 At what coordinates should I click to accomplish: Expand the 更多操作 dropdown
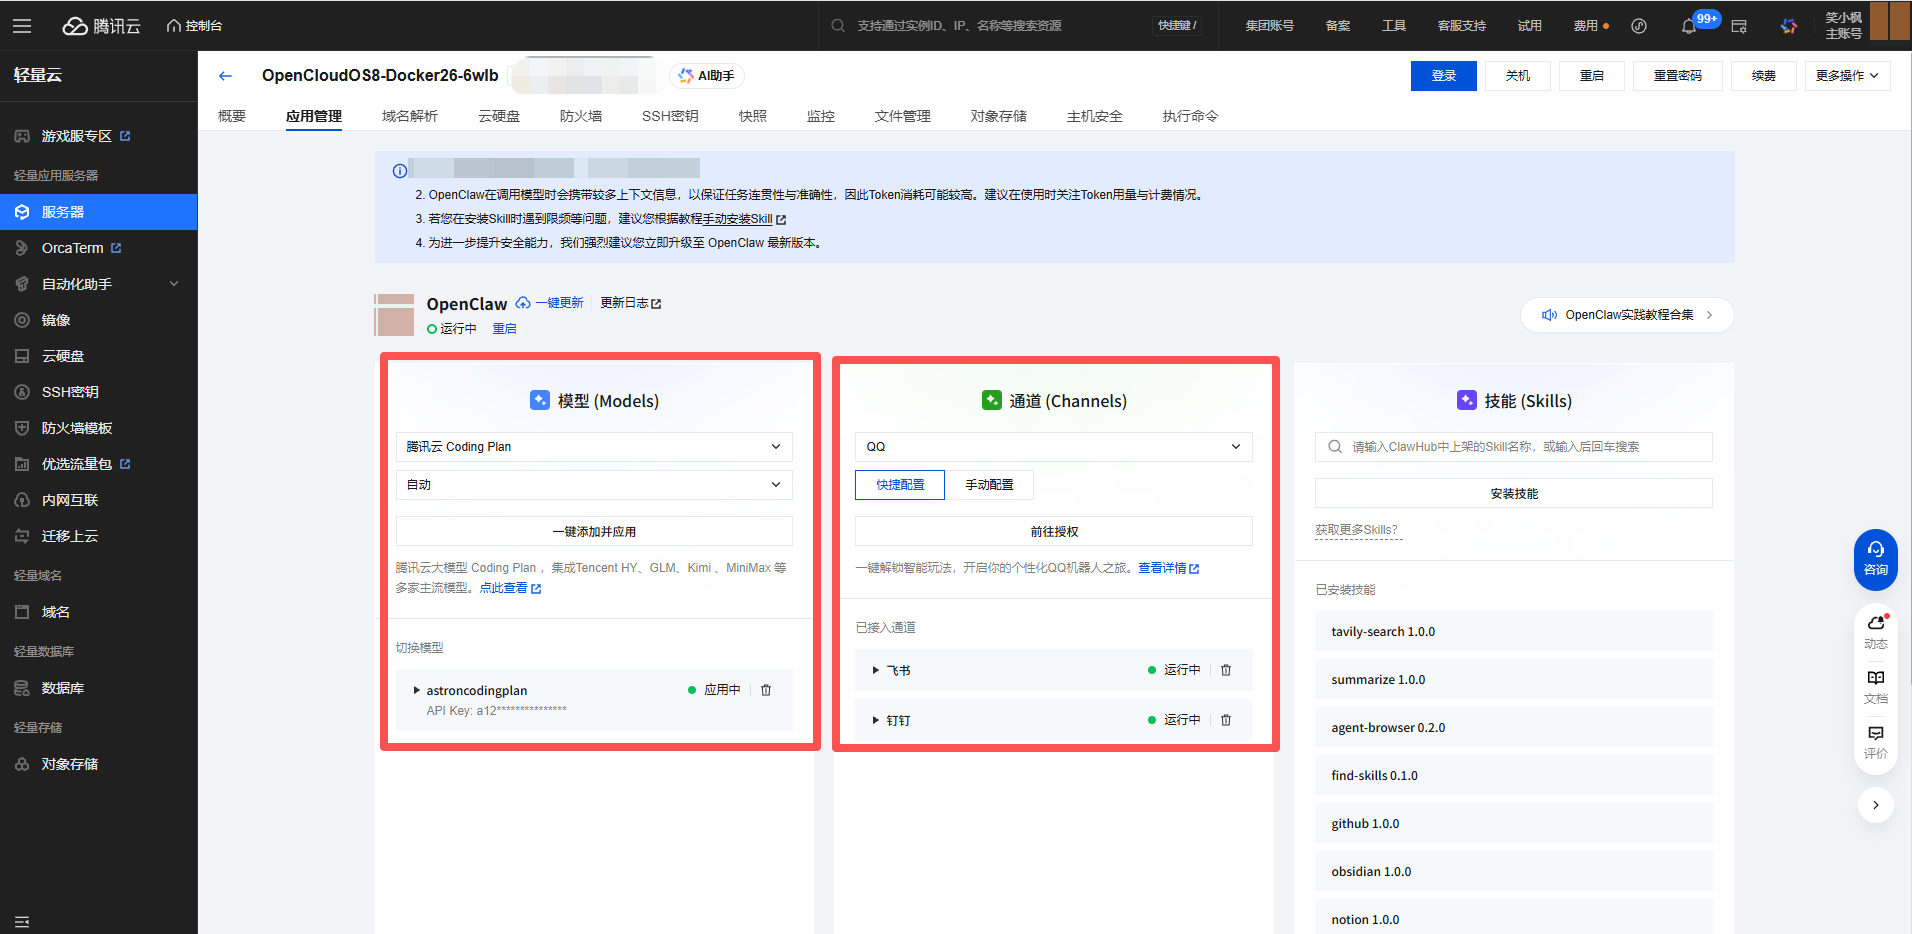tap(1847, 76)
